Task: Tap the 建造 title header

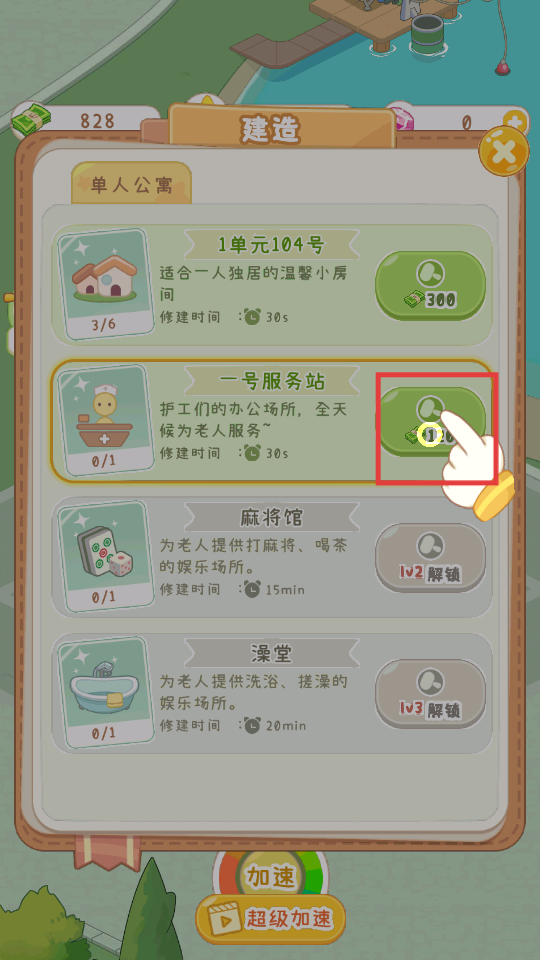Action: point(271,128)
